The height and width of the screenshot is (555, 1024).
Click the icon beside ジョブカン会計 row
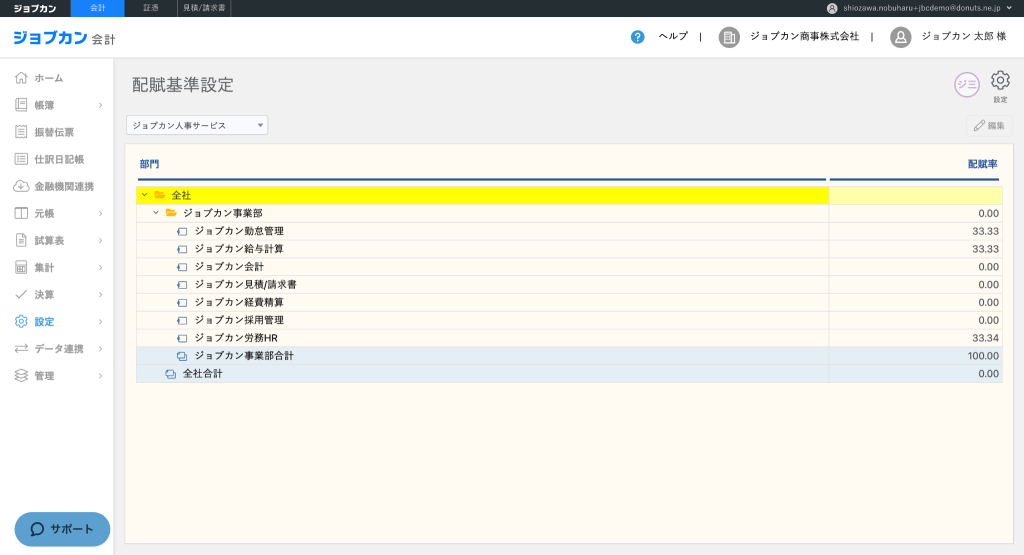click(182, 266)
